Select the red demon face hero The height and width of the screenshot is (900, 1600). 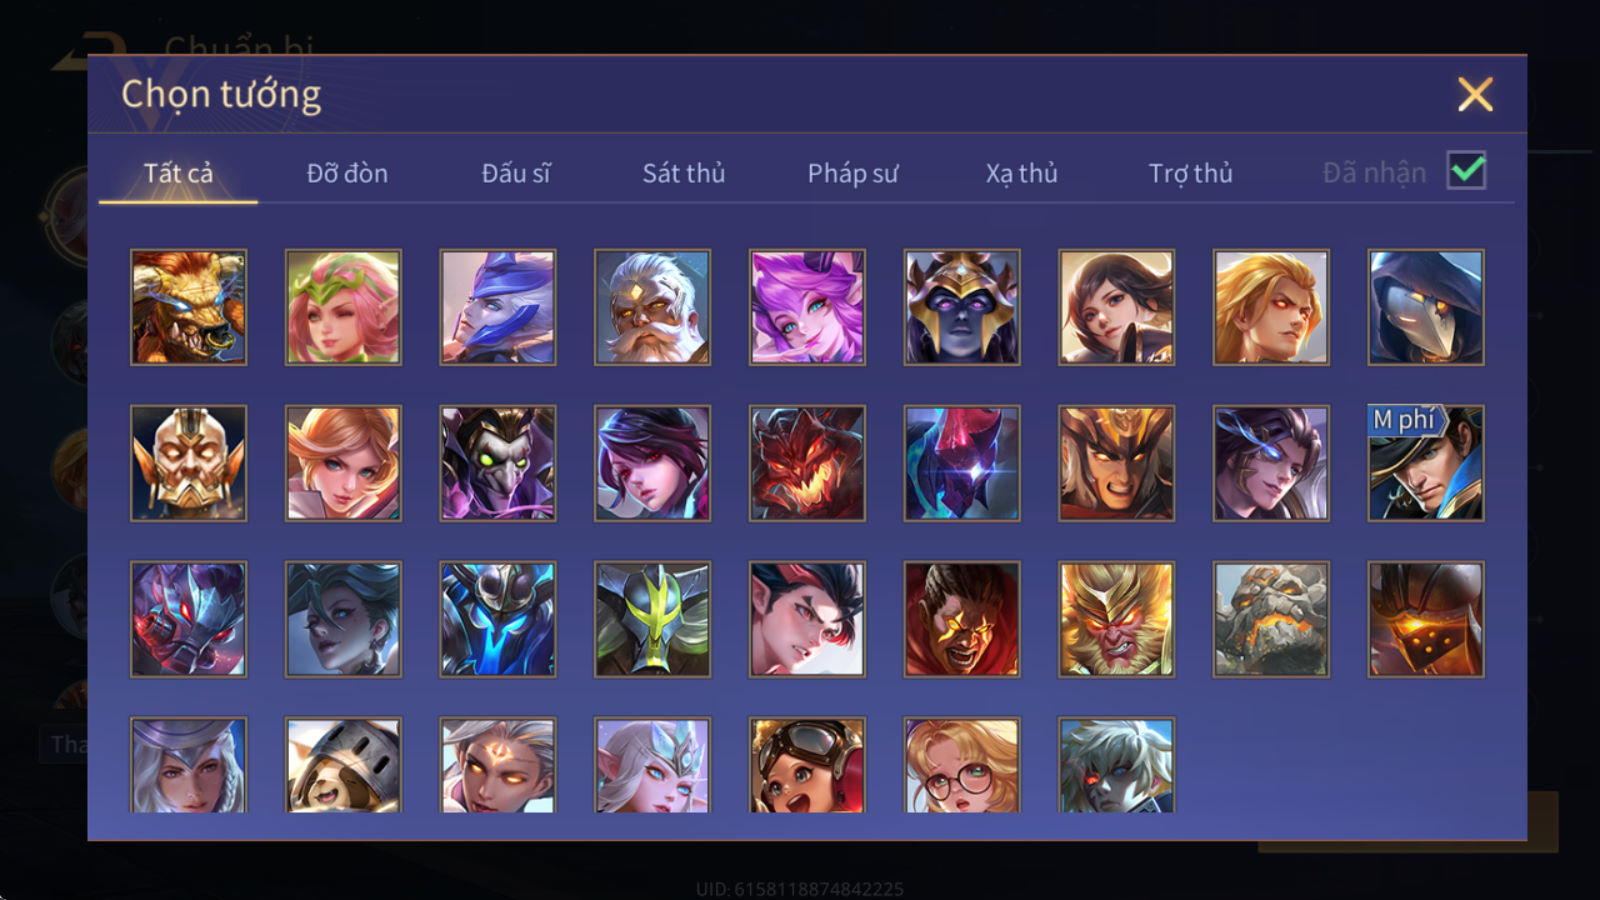tap(807, 463)
